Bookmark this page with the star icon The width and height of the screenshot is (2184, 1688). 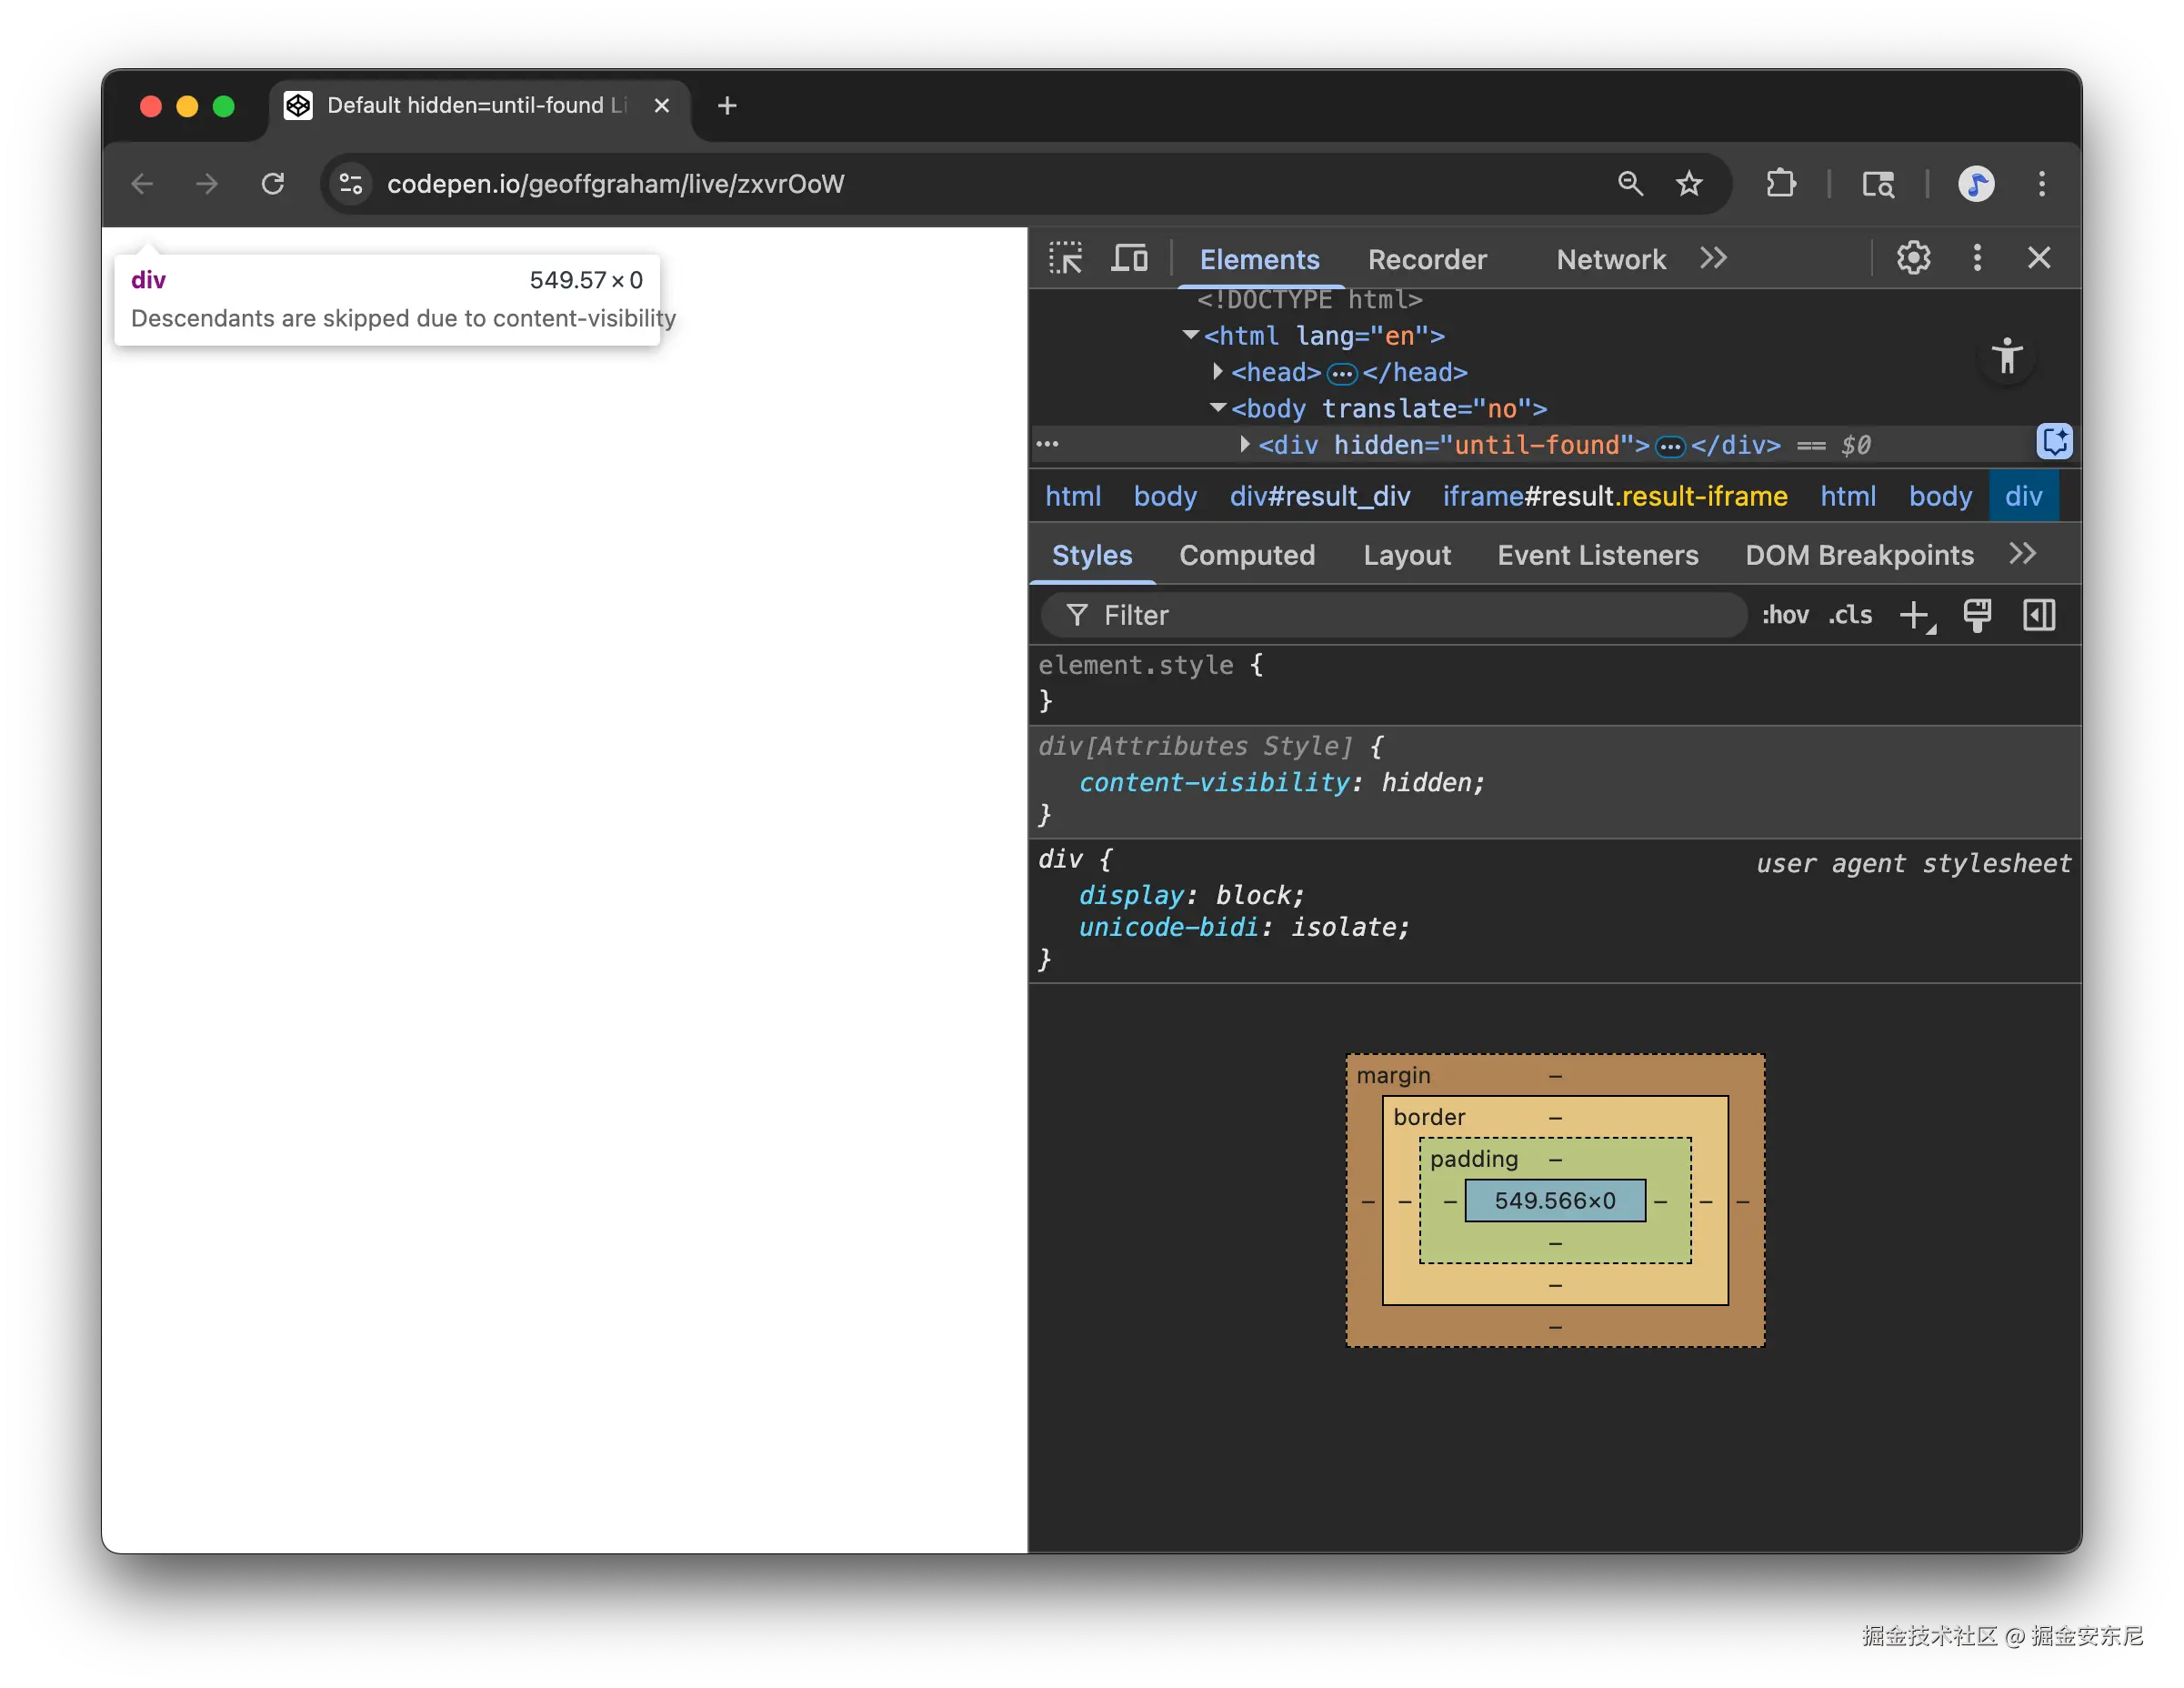1689,184
